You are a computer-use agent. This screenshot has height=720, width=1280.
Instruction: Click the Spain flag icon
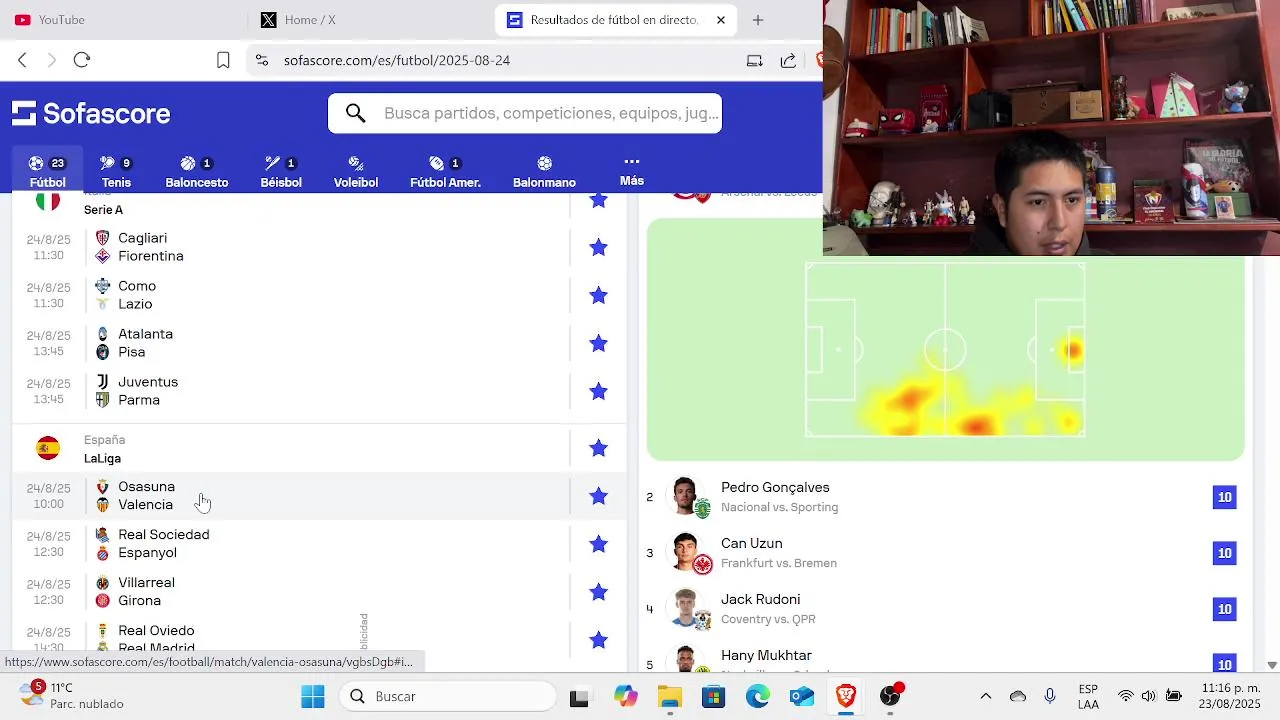point(47,448)
